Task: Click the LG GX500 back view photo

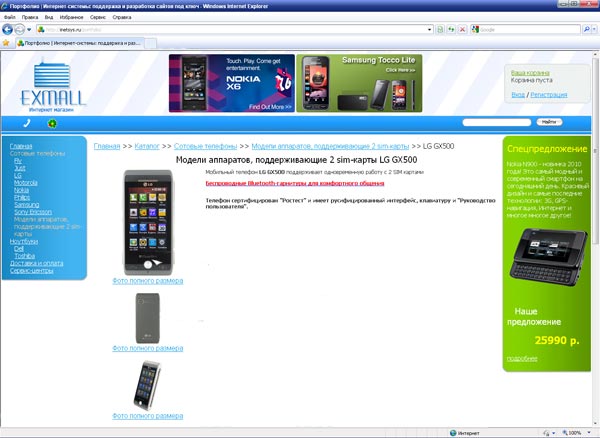Action: (x=148, y=318)
